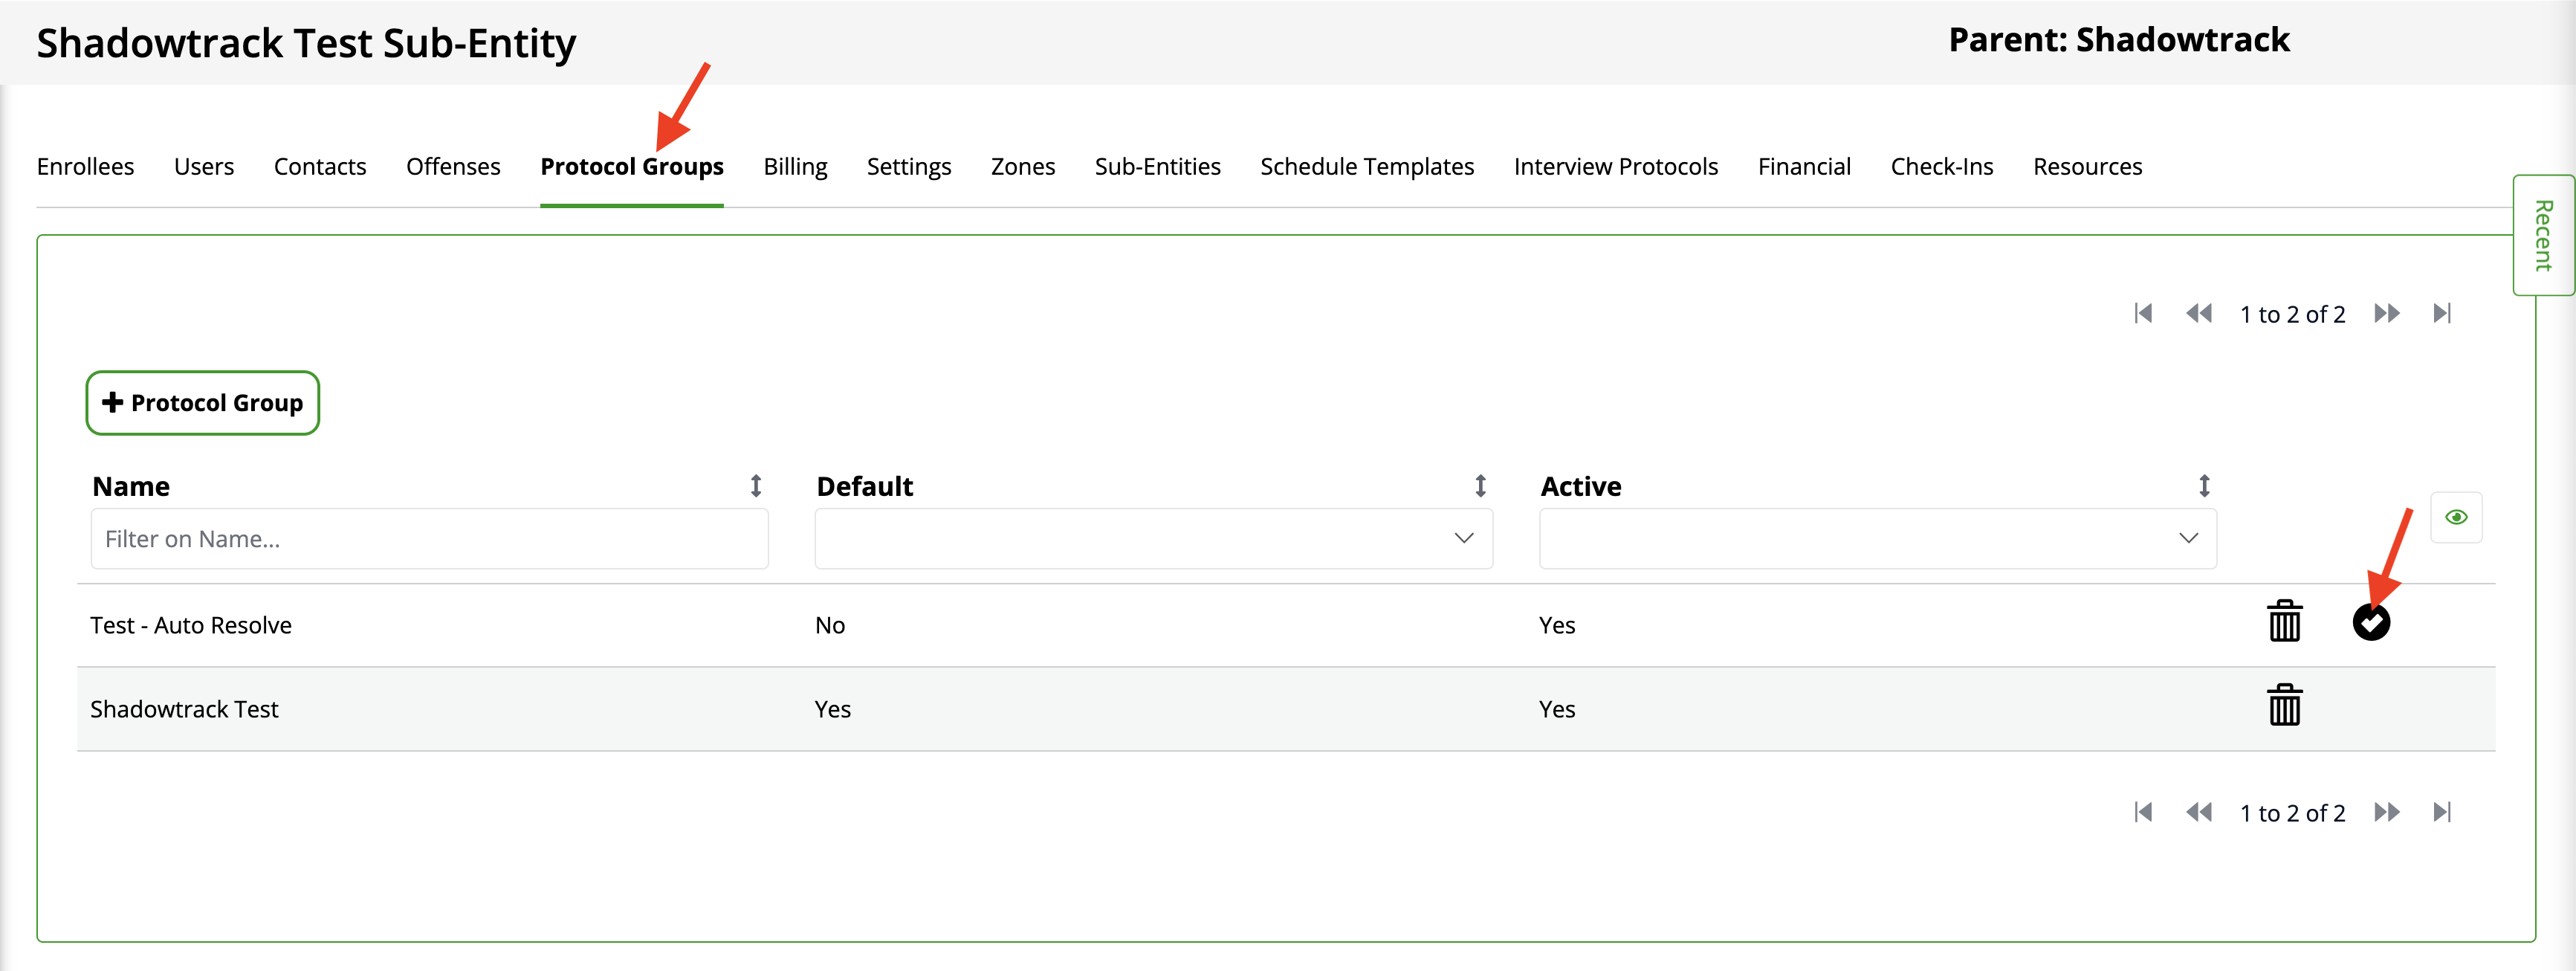Screen dimensions: 2576x971
Task: Go to next page in top pagination
Action: (x=2386, y=314)
